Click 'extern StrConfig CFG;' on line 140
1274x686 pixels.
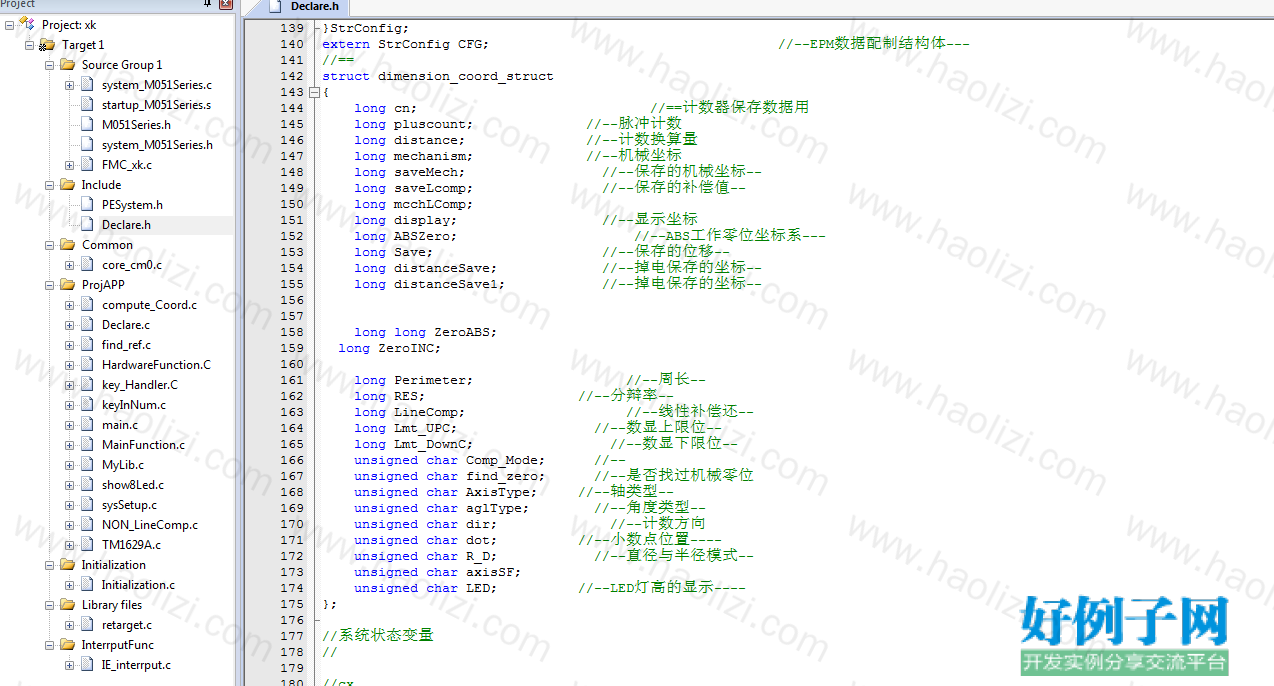pyautogui.click(x=406, y=44)
